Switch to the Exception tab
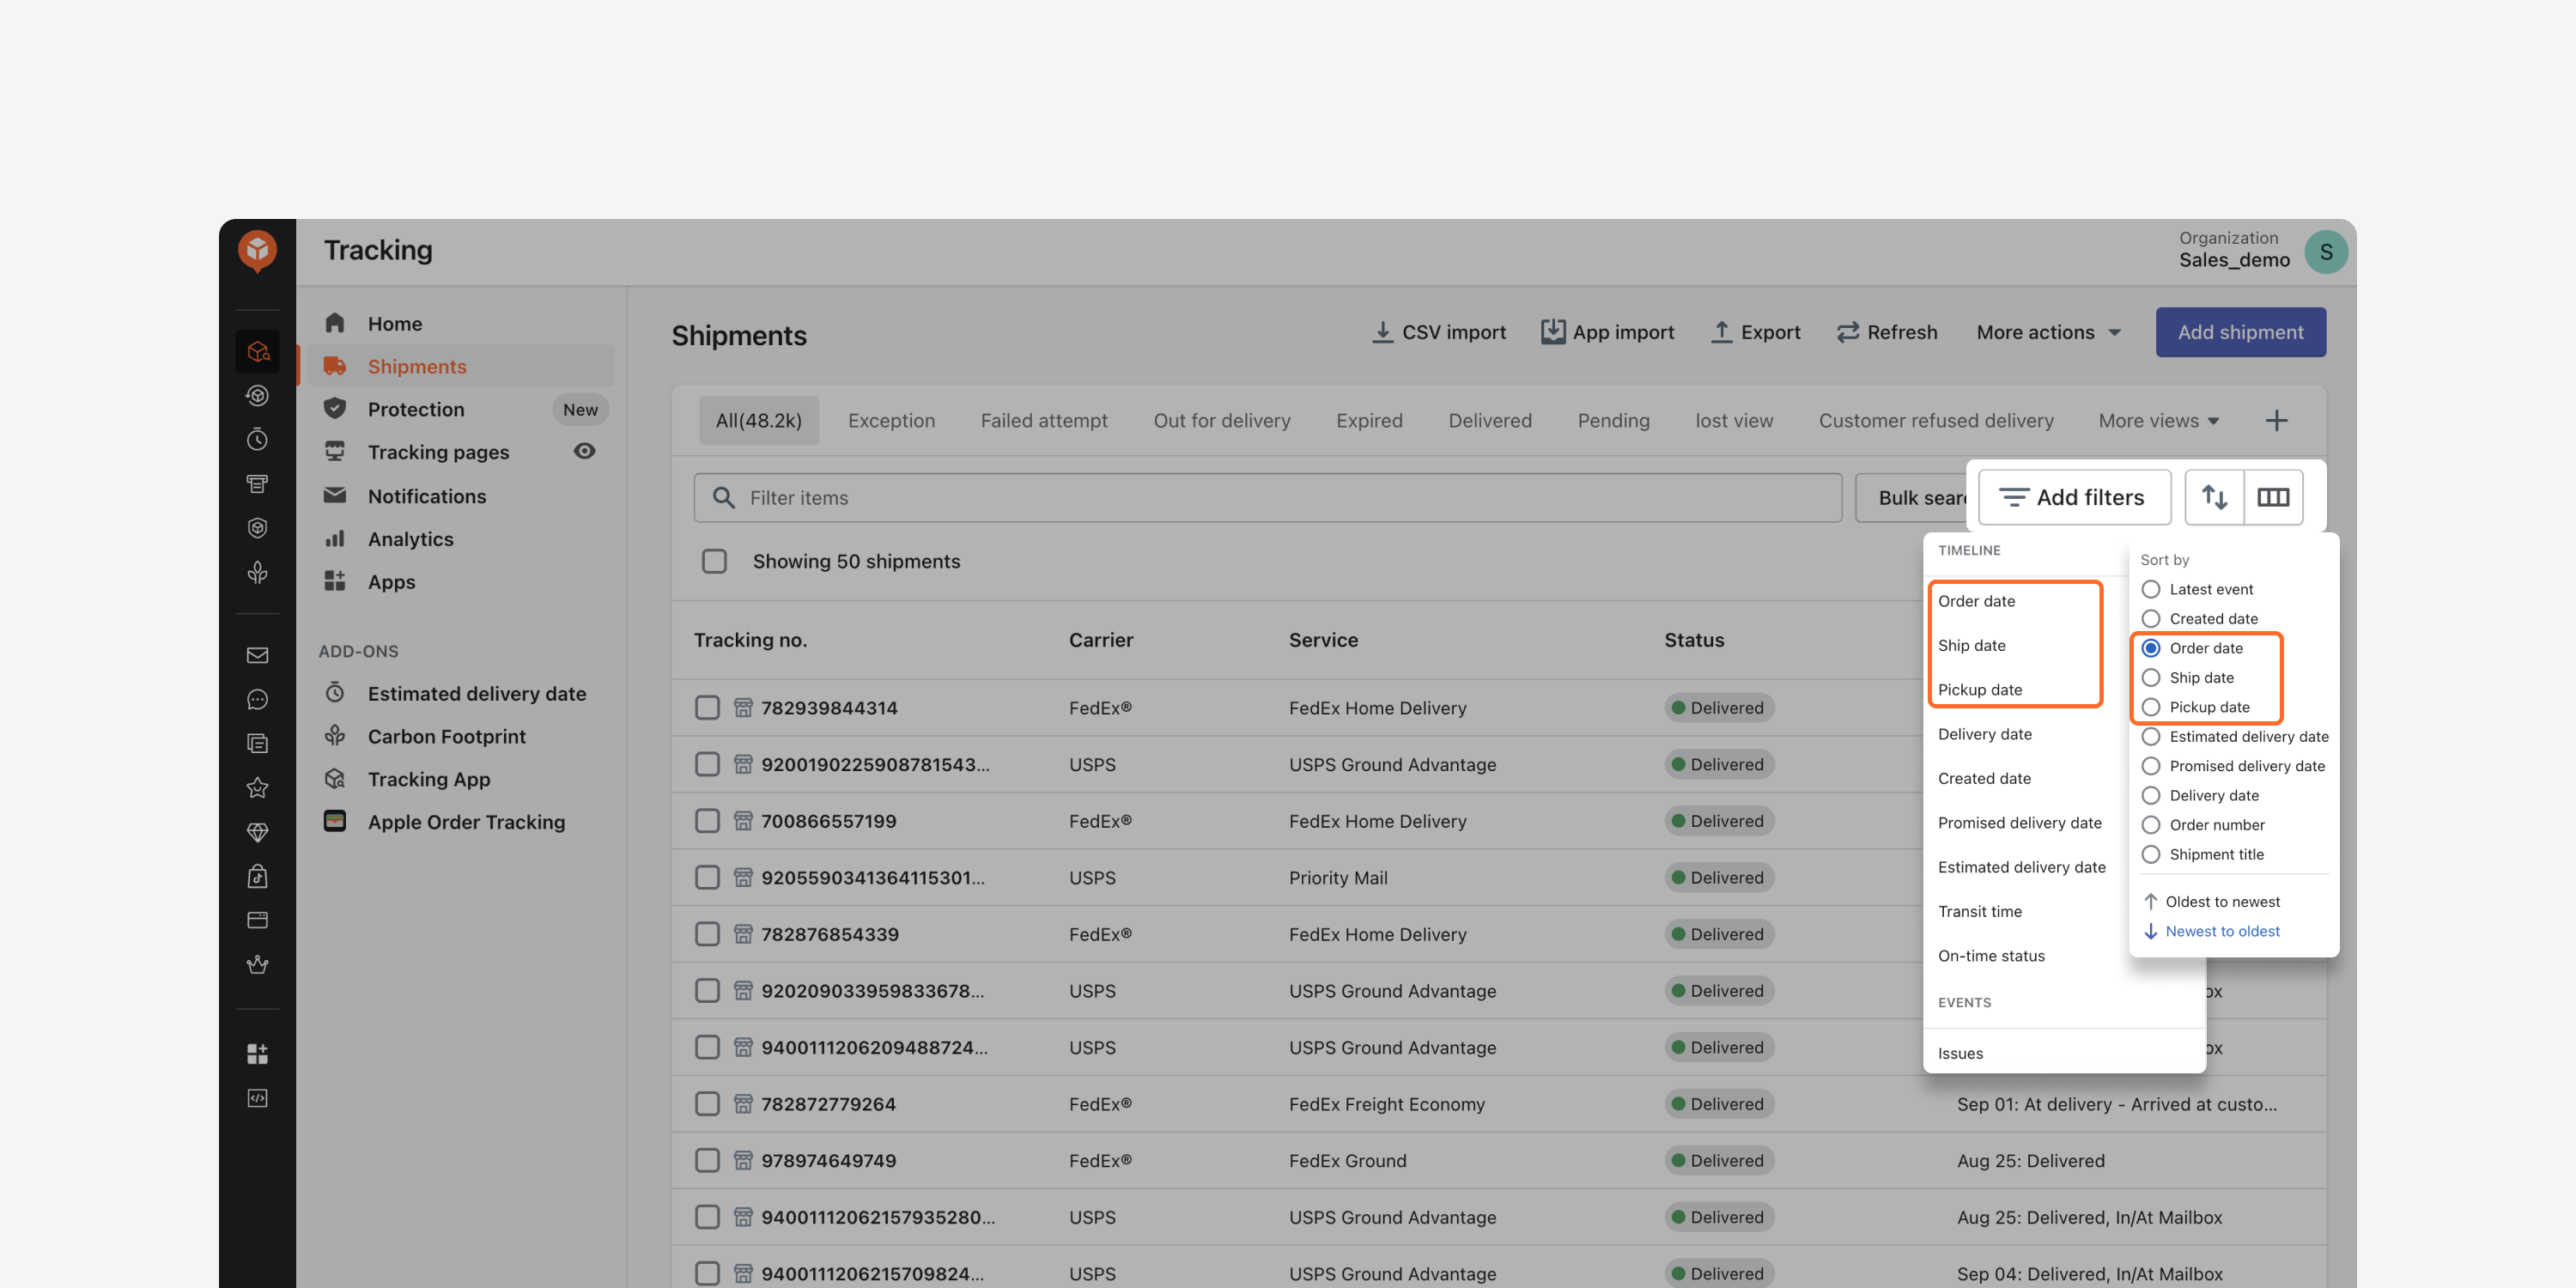2576x1288 pixels. 891,421
